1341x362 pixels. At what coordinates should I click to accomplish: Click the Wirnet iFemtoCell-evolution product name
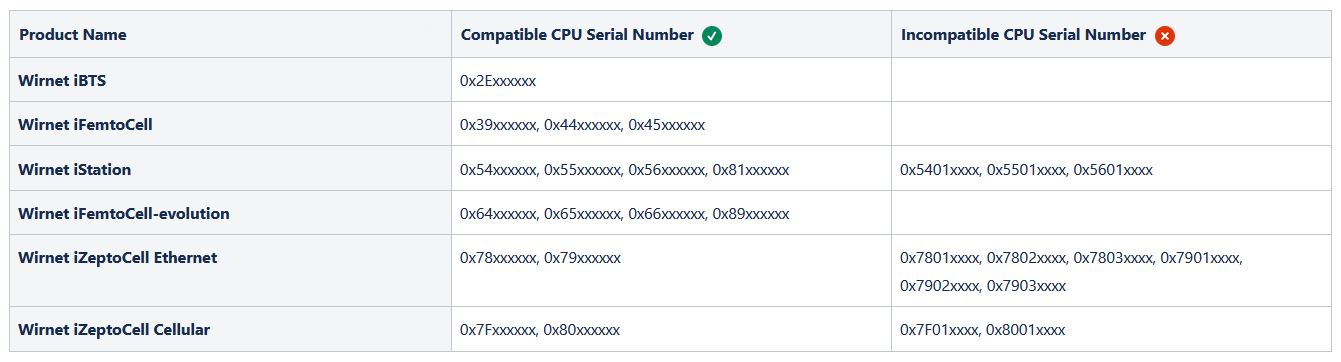coord(124,214)
